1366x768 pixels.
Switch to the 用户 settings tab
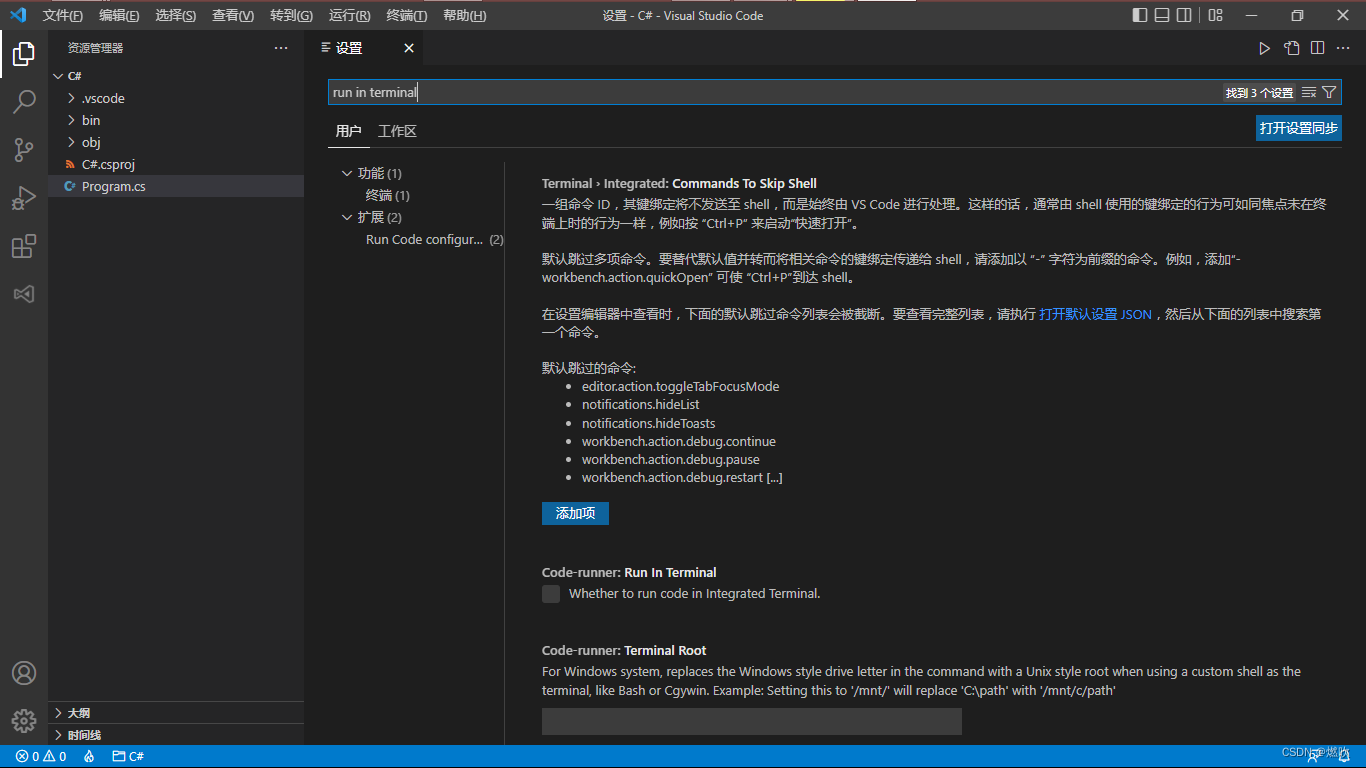tap(348, 131)
